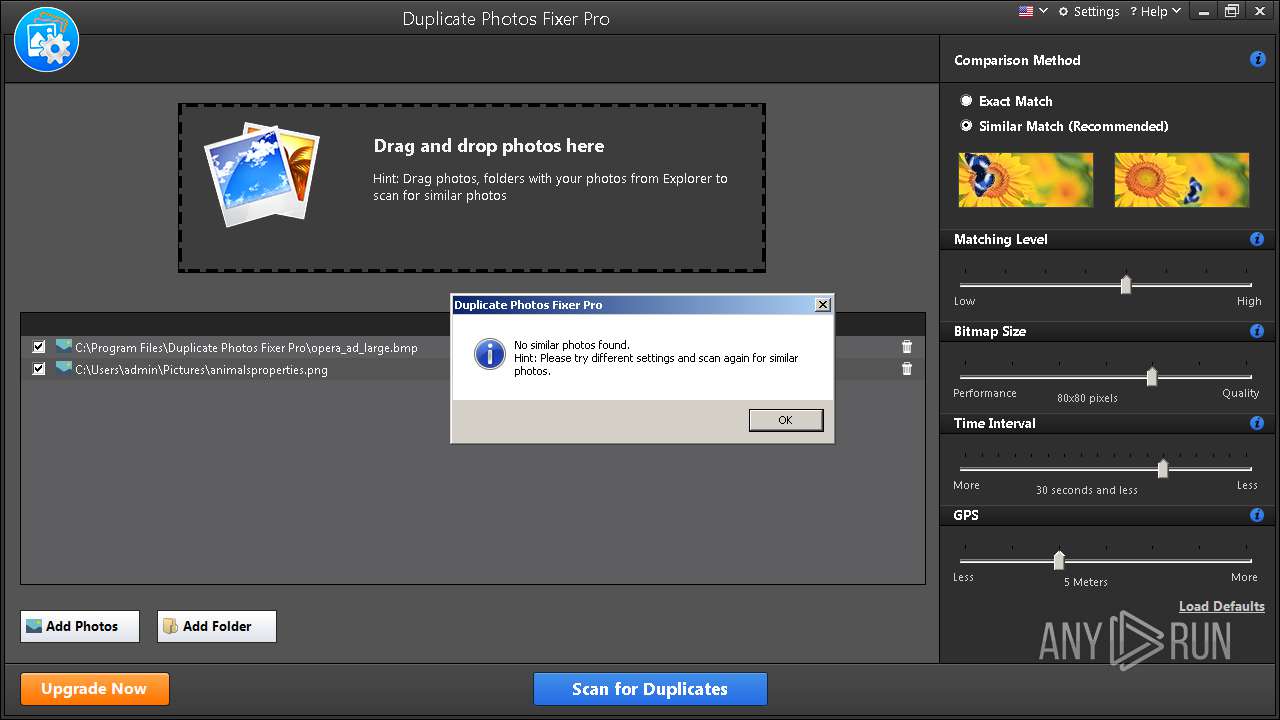The width and height of the screenshot is (1280, 720).
Task: Click the Bitmap Size slider handle
Action: tap(1152, 377)
